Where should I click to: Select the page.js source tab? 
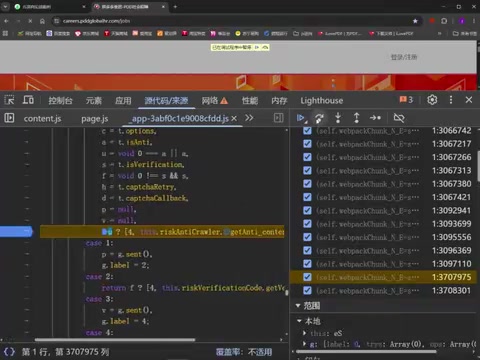click(x=95, y=119)
